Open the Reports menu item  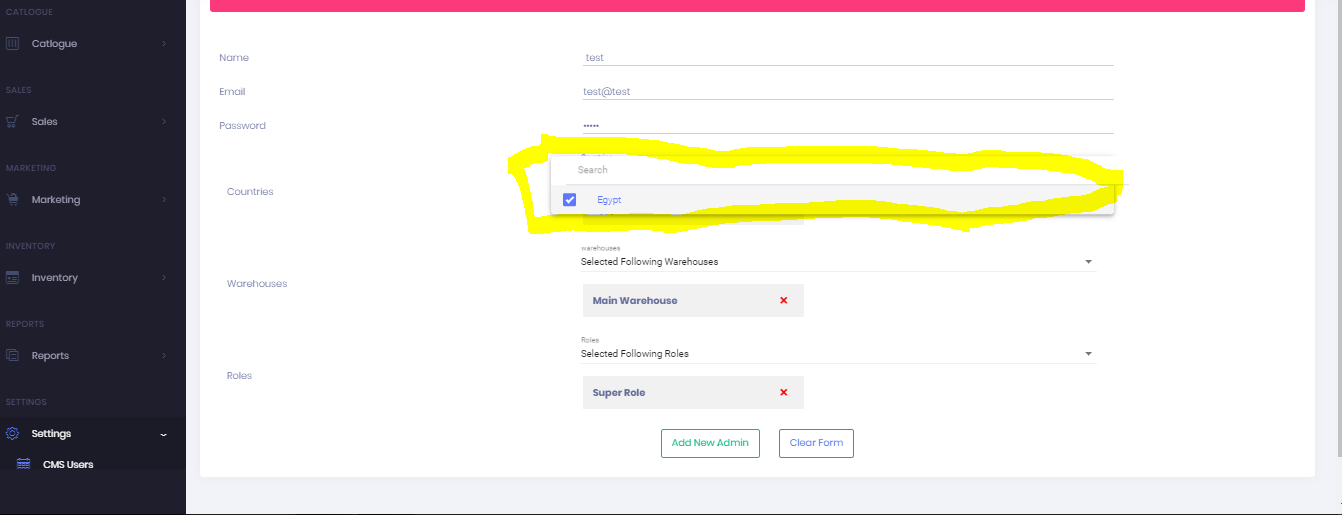(50, 356)
